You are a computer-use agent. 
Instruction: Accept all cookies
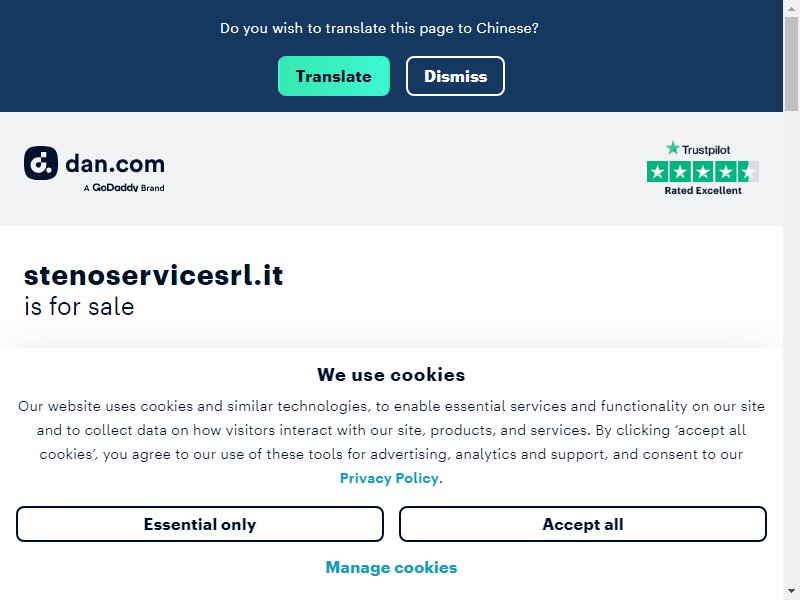tap(583, 524)
